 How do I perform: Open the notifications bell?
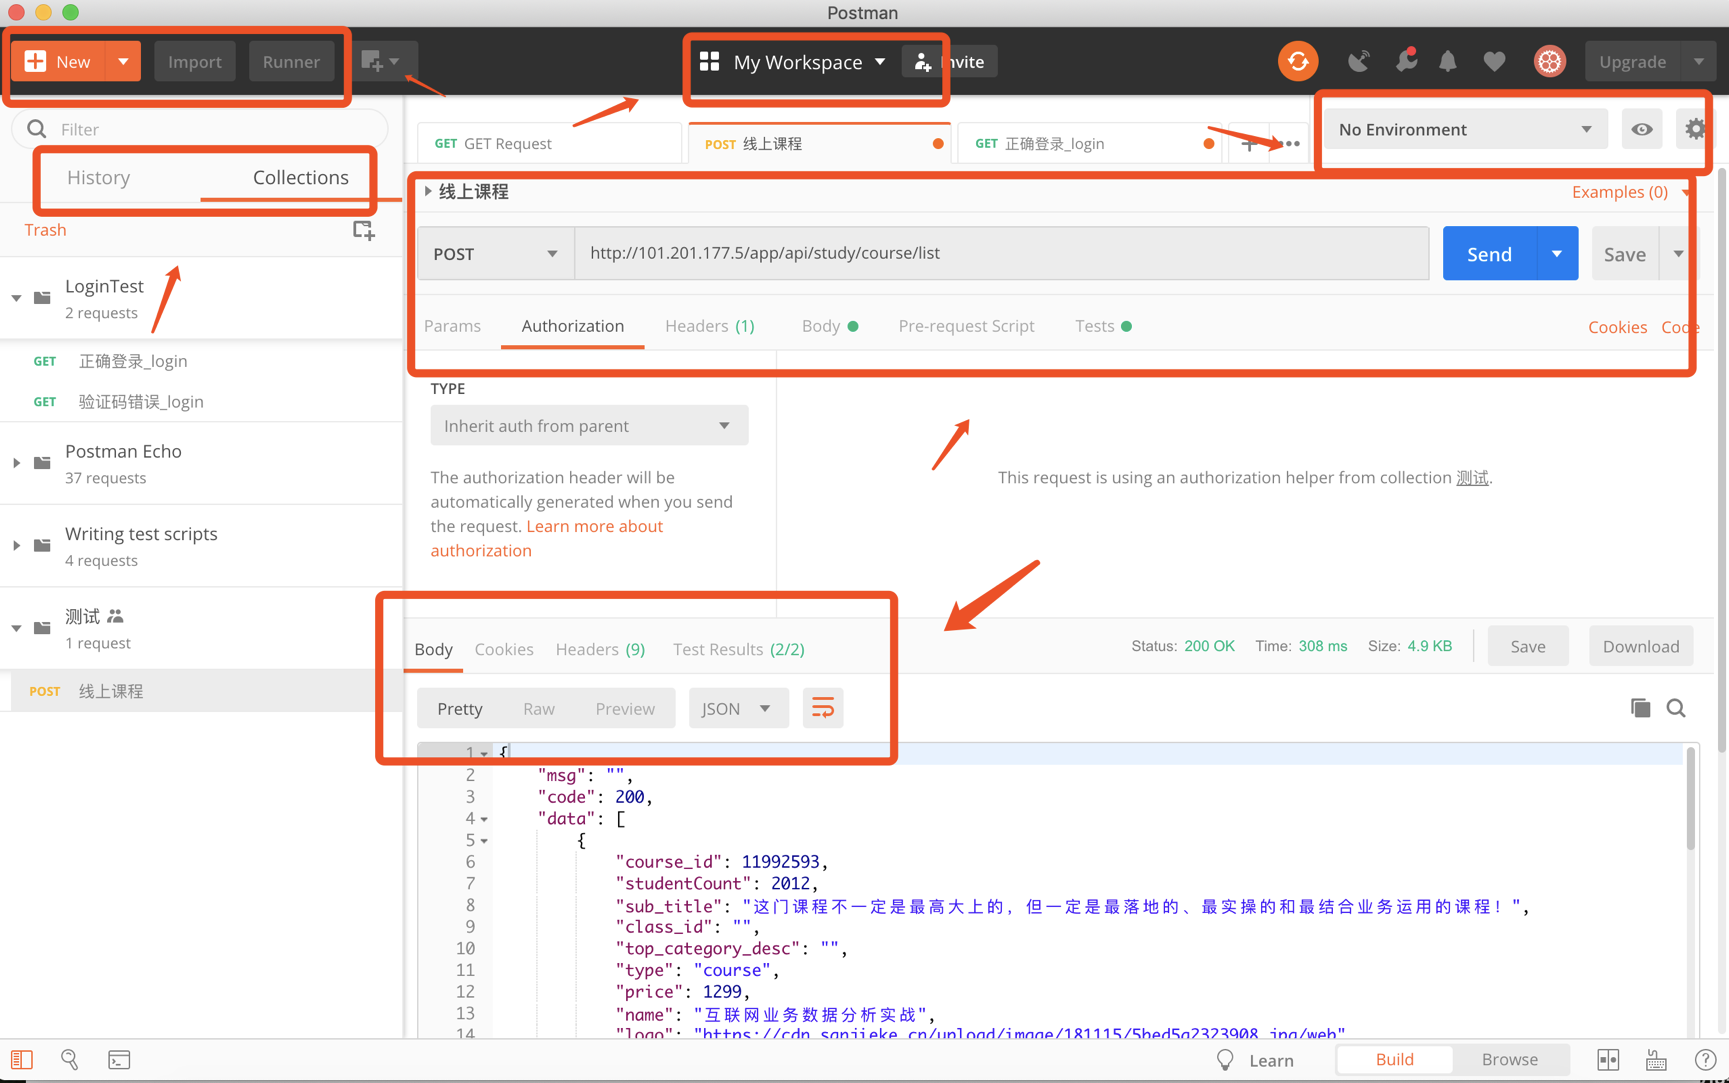click(x=1448, y=61)
